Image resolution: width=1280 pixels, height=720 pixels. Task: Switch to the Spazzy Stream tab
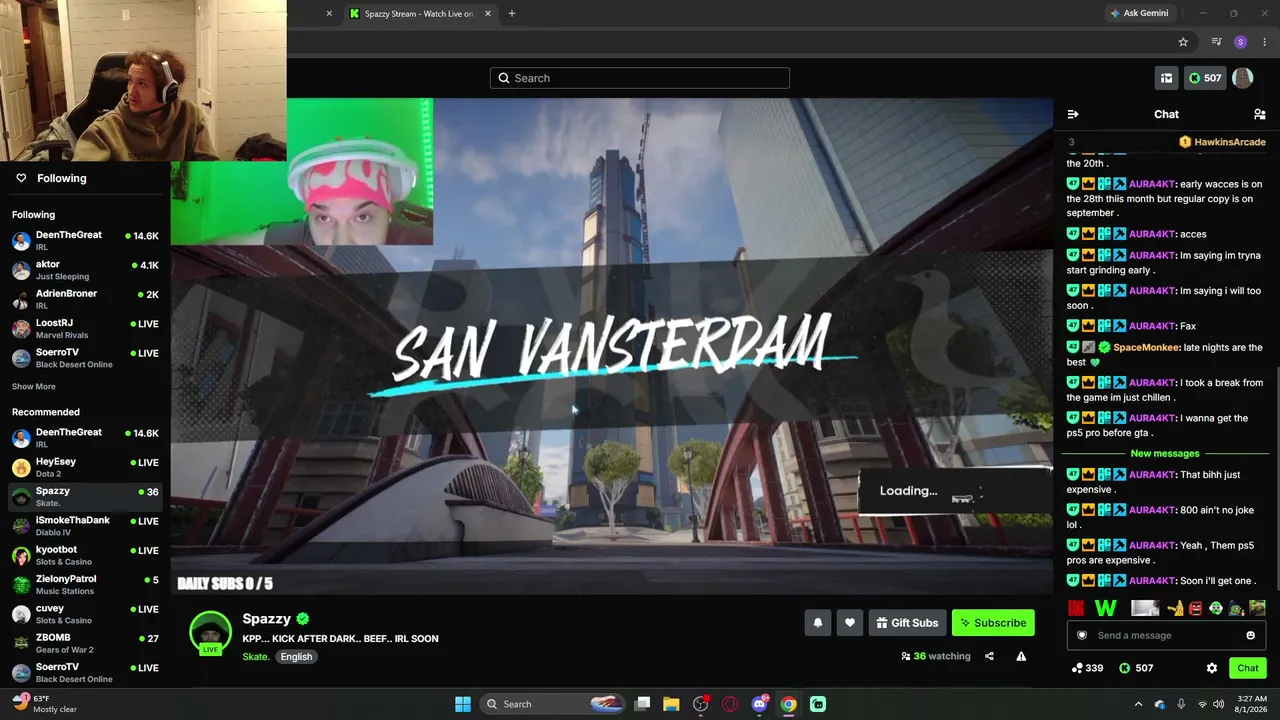420,13
